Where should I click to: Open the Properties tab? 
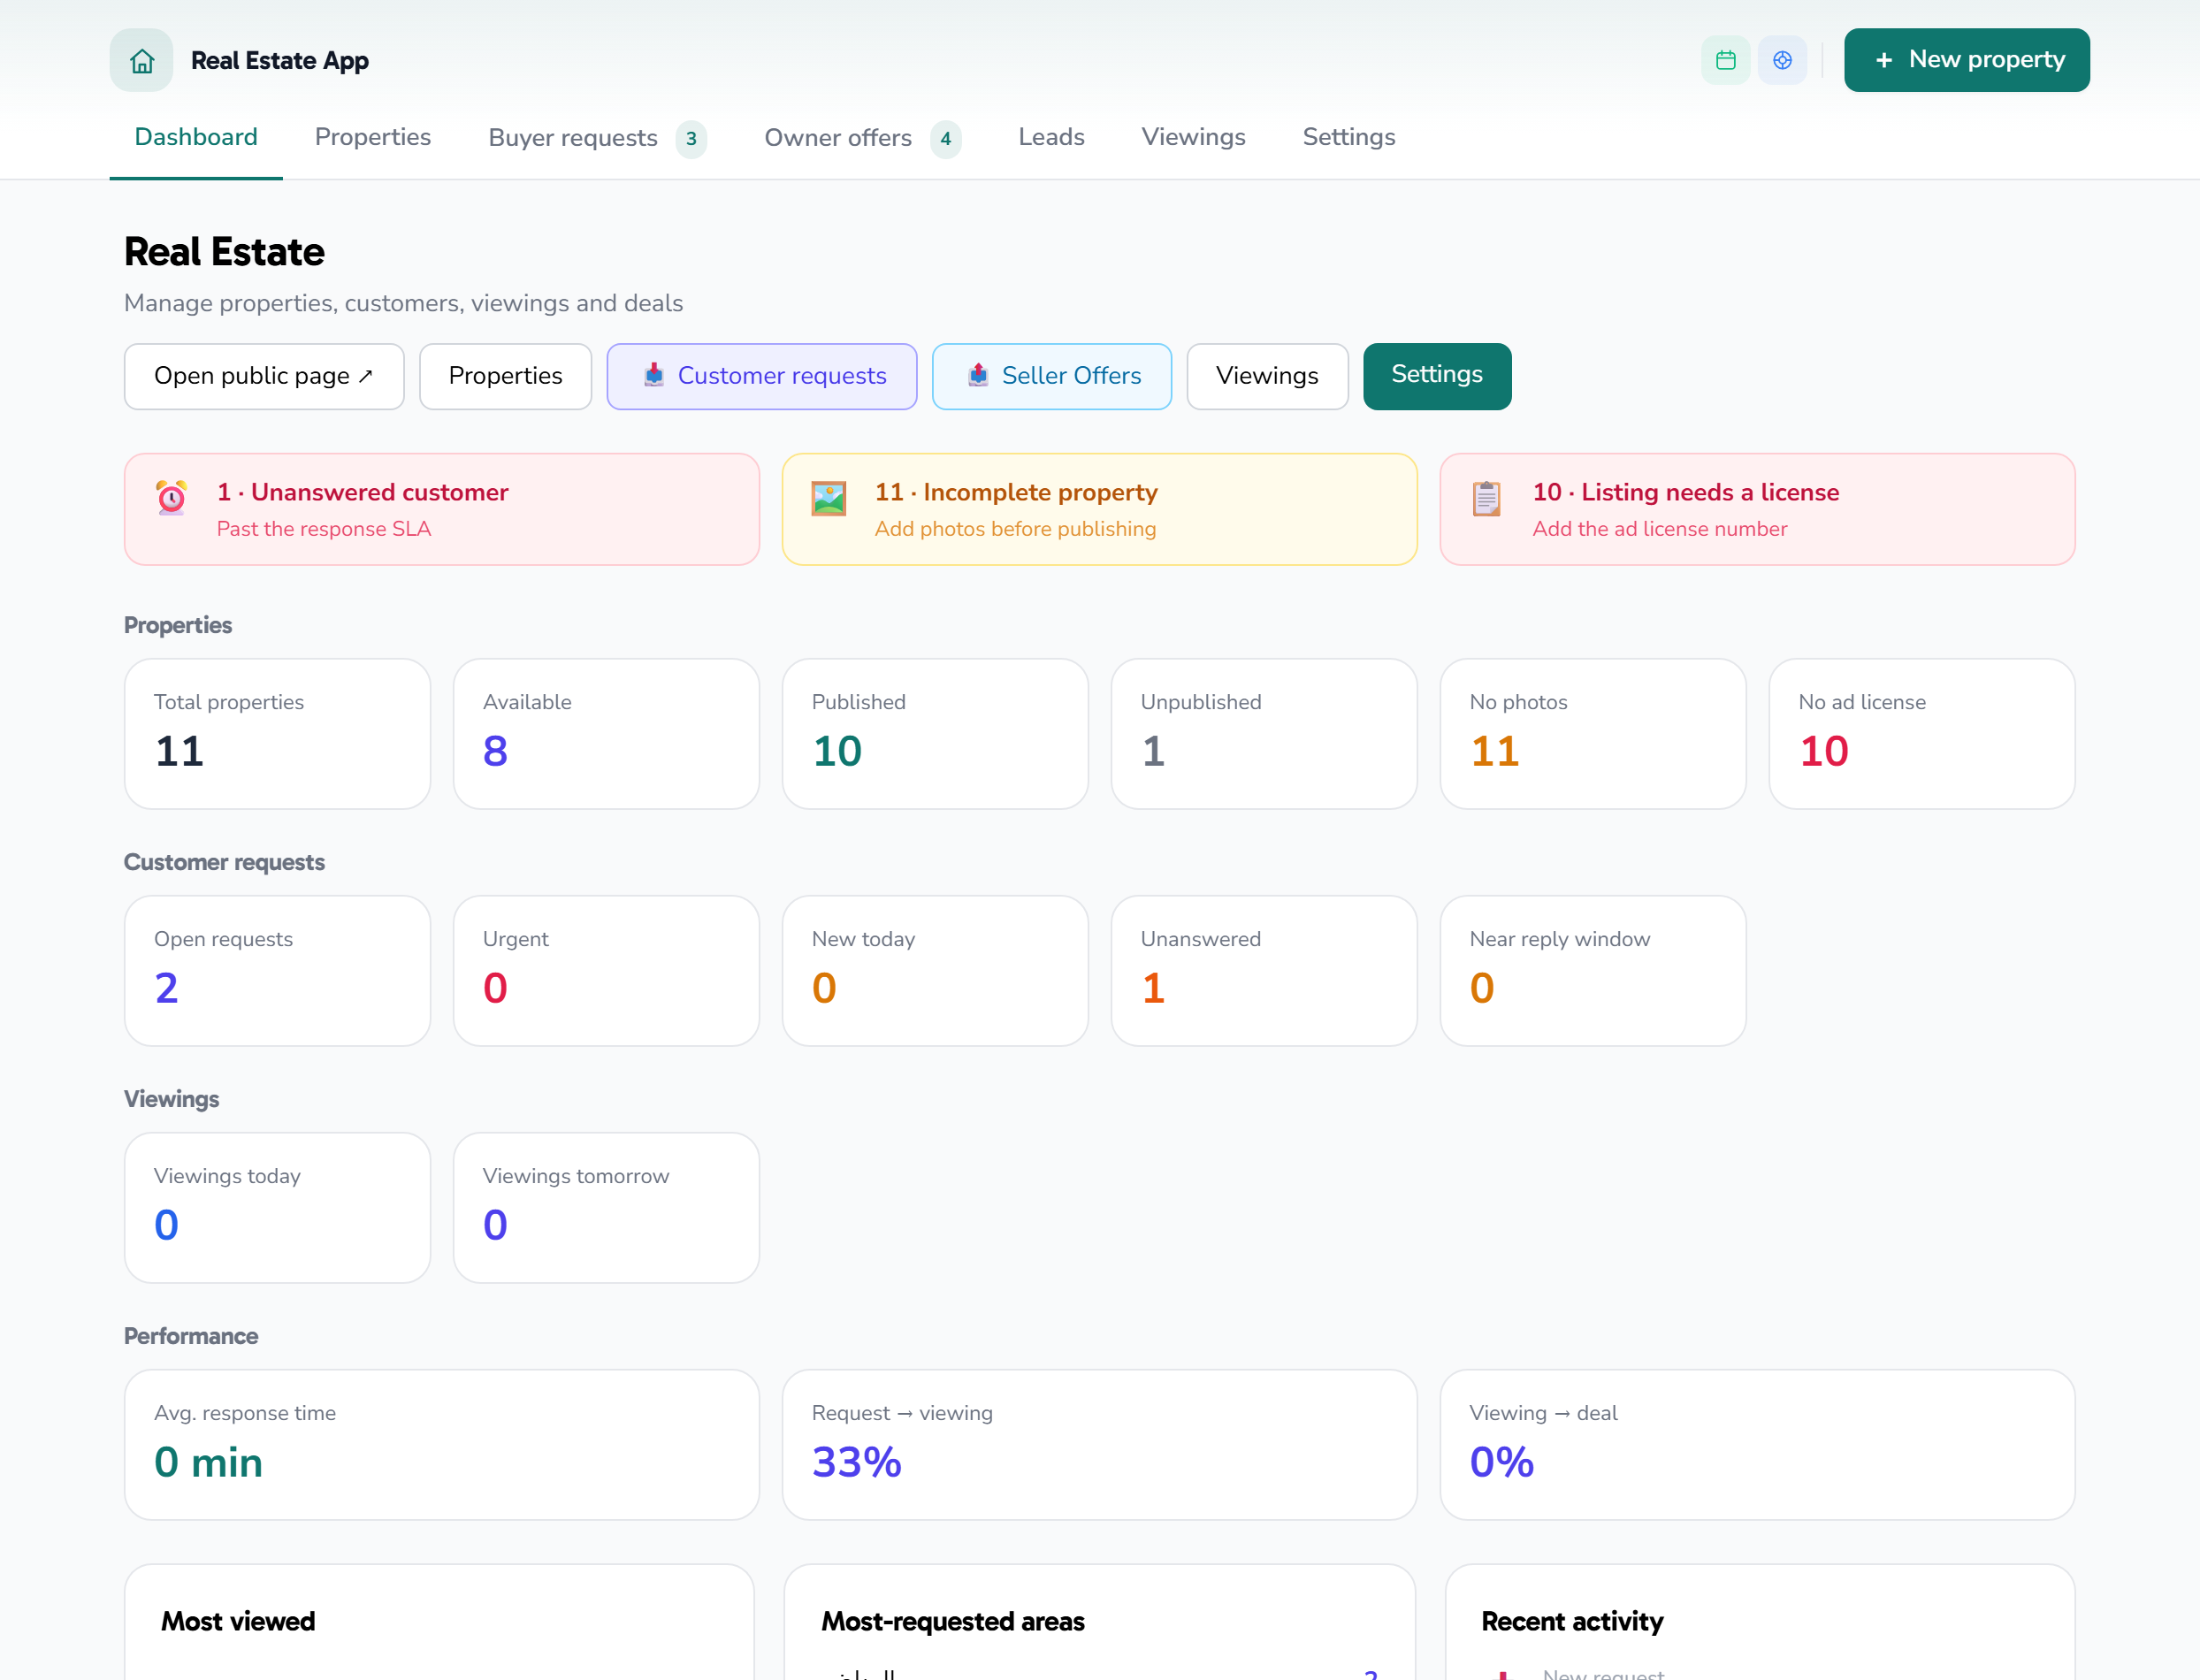tap(373, 137)
